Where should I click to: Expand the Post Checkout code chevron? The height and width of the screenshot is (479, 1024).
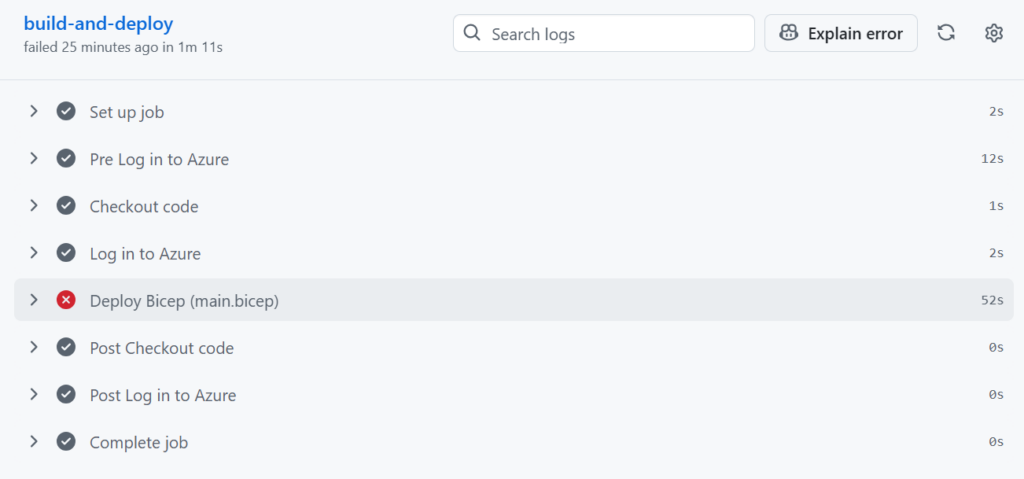coord(34,347)
